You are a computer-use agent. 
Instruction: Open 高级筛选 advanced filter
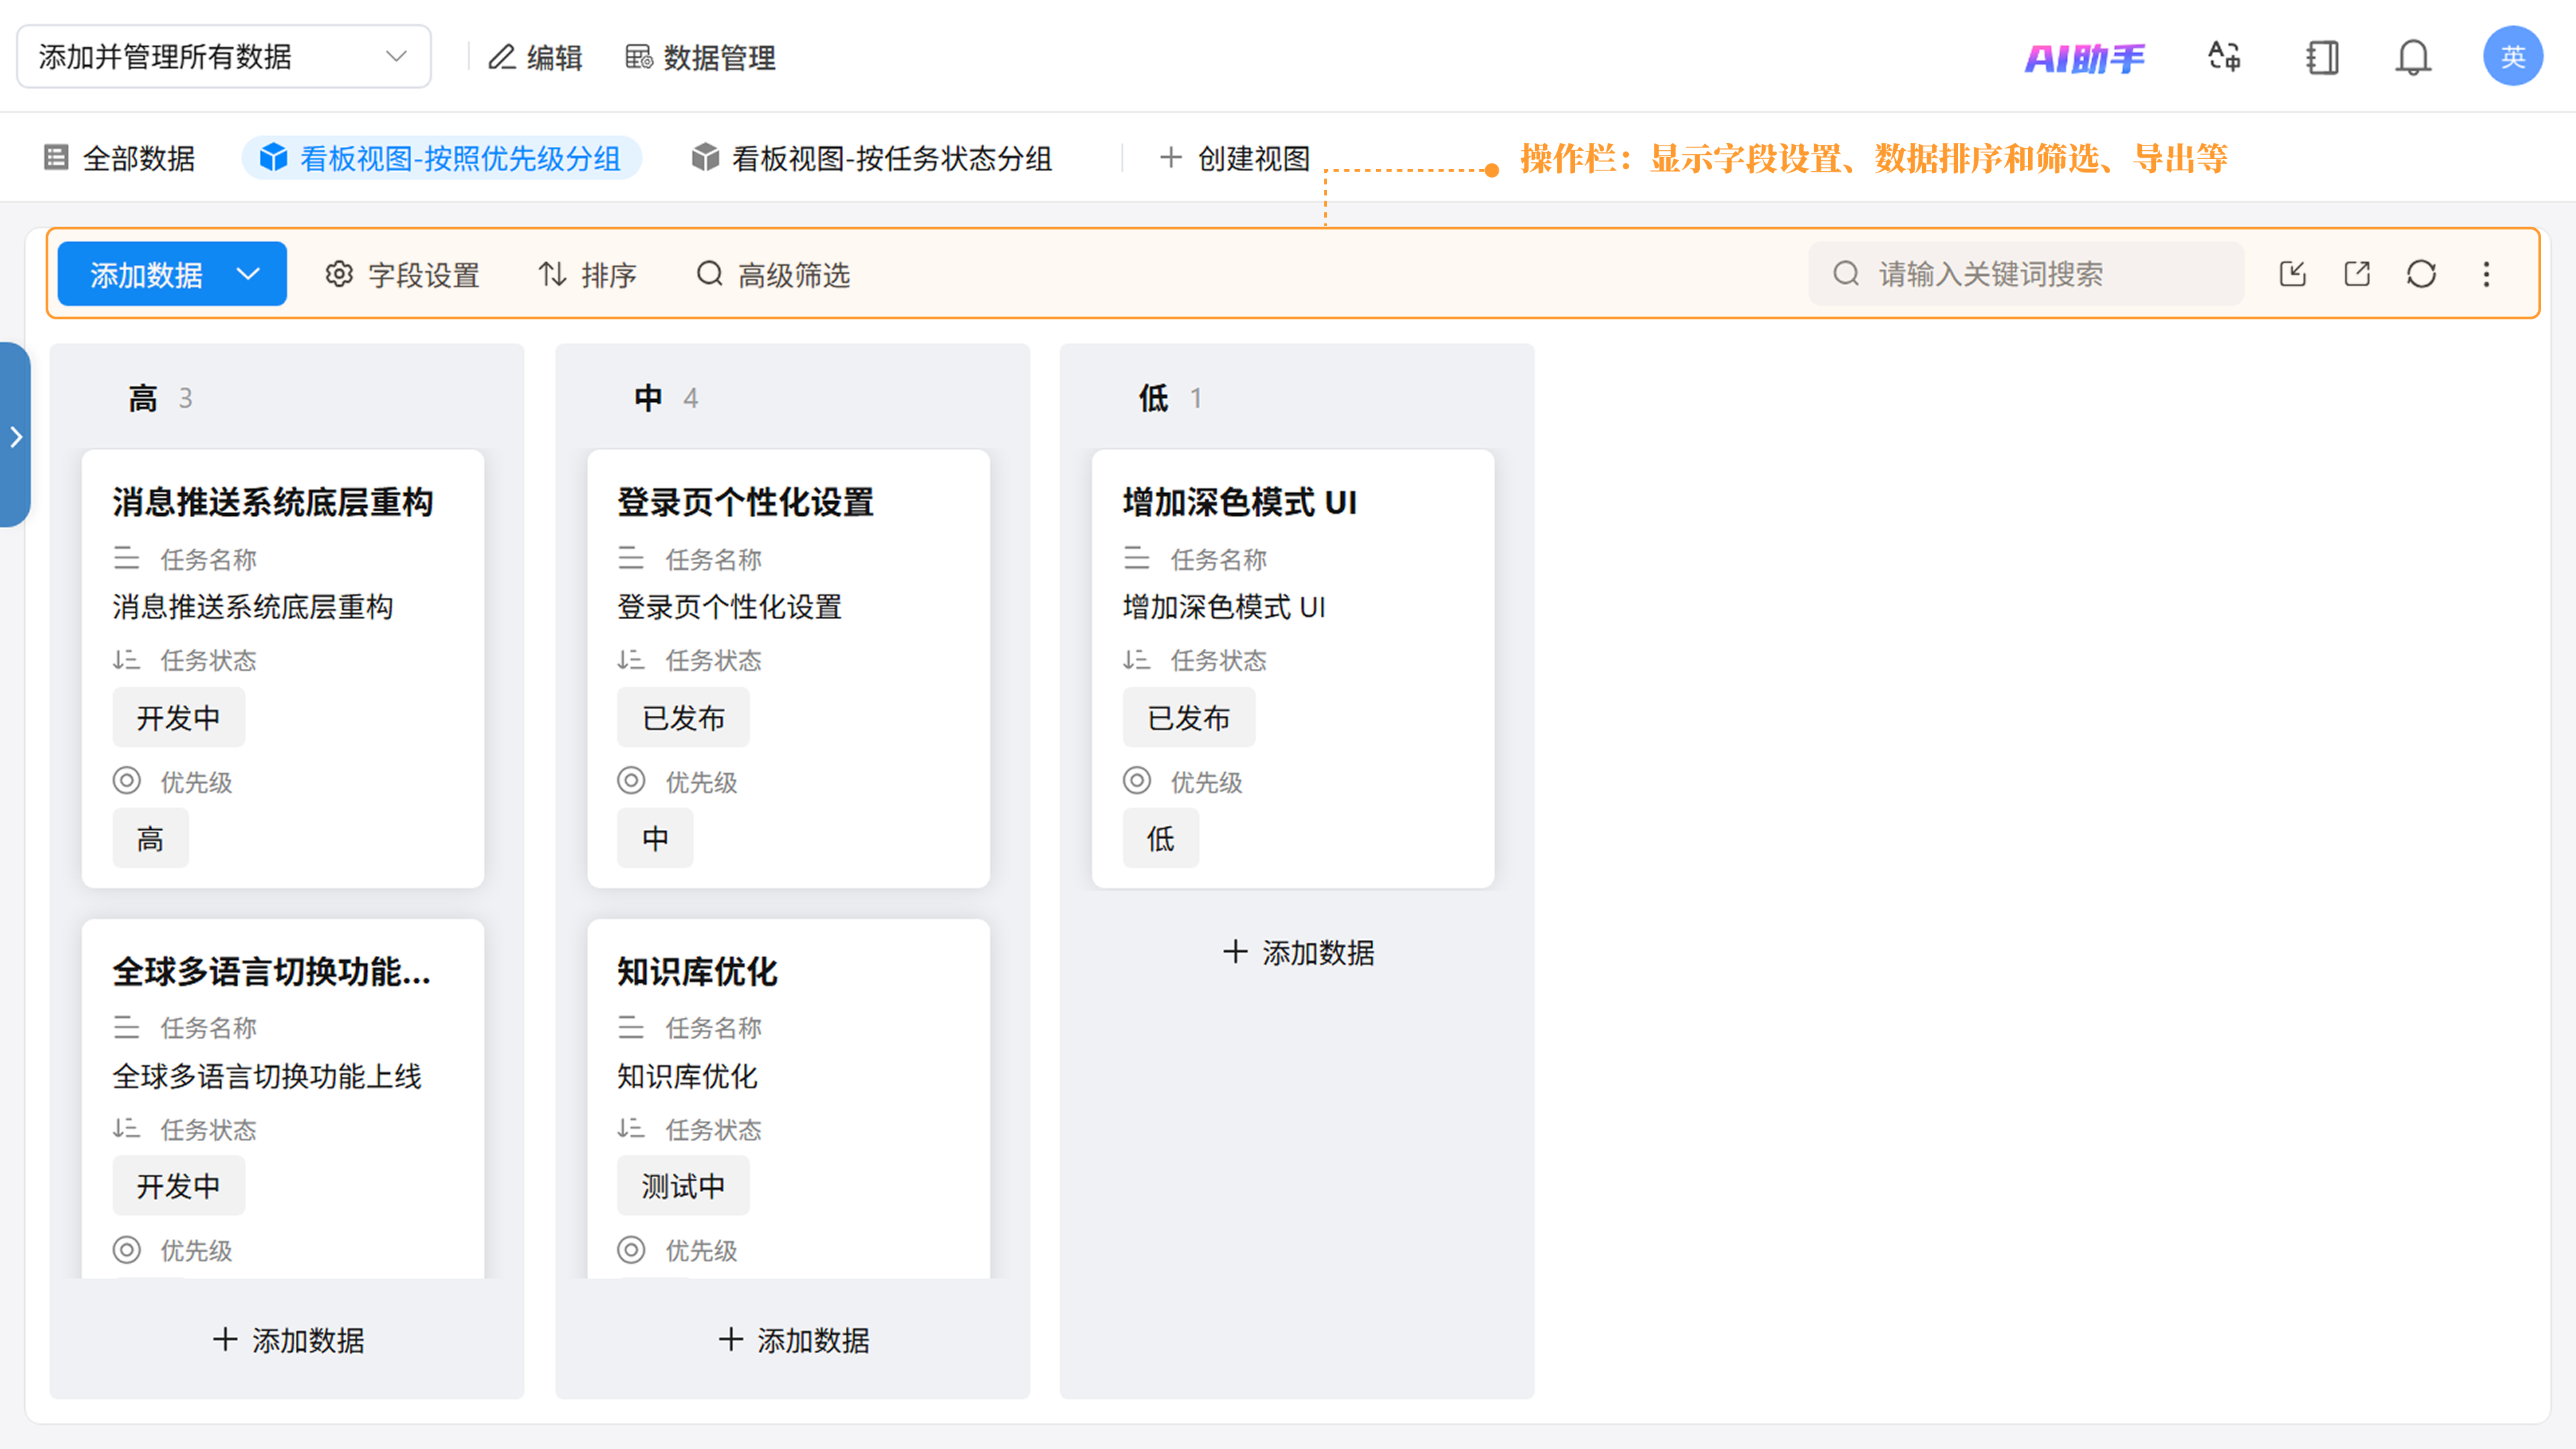pos(773,275)
